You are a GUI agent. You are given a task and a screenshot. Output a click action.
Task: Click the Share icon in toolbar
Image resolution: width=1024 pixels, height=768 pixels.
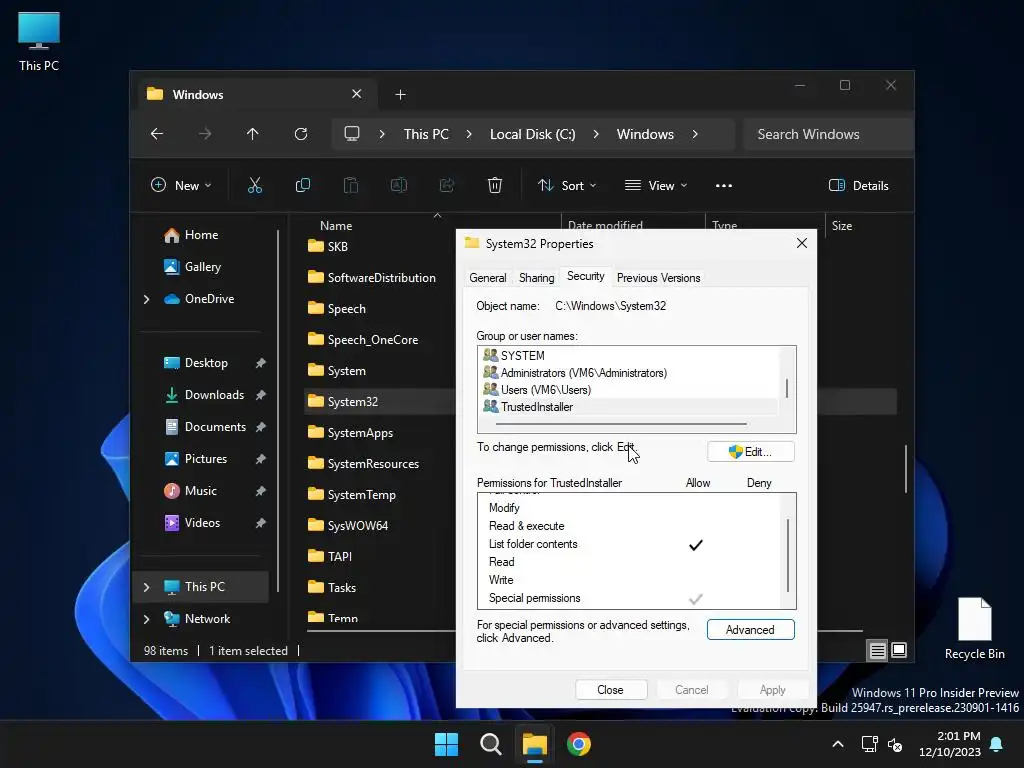[x=447, y=185]
